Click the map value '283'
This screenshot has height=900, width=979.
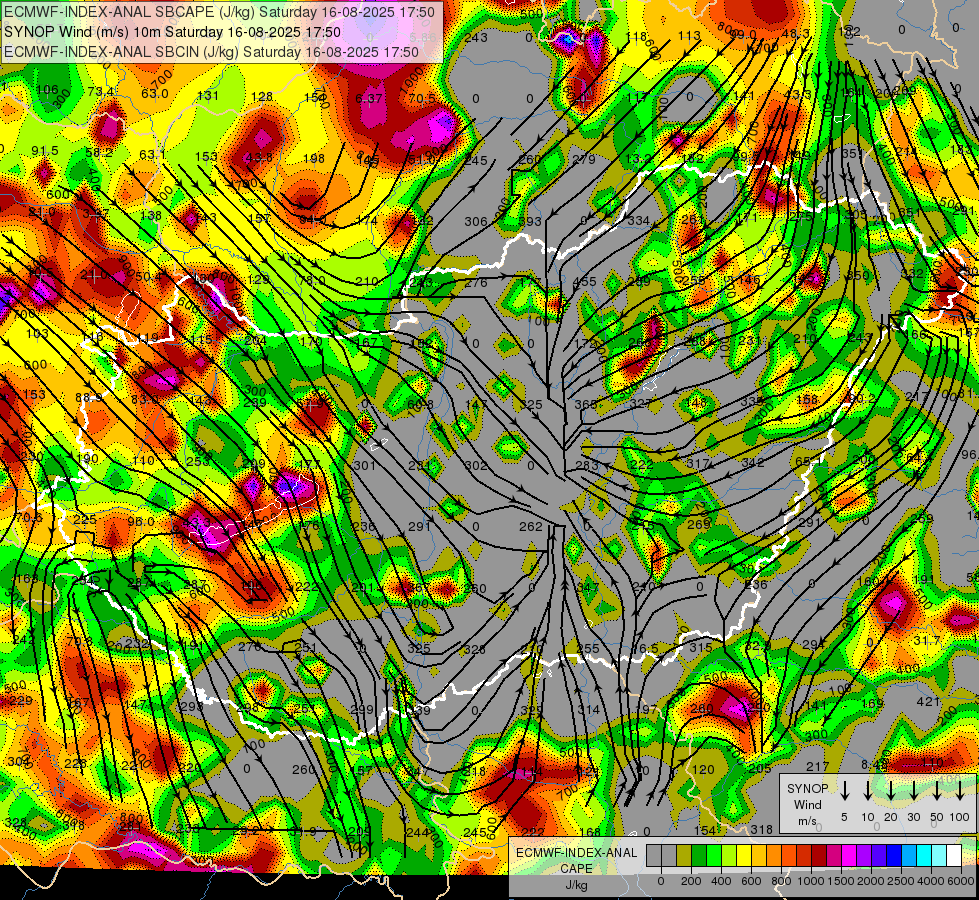587,465
